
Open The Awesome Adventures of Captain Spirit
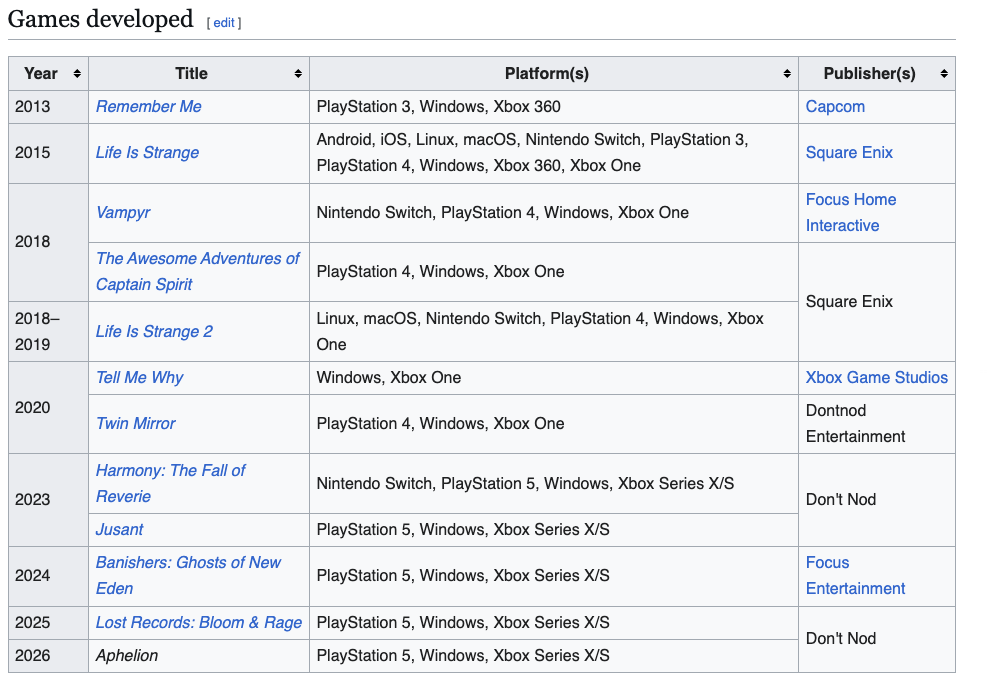click(x=197, y=259)
